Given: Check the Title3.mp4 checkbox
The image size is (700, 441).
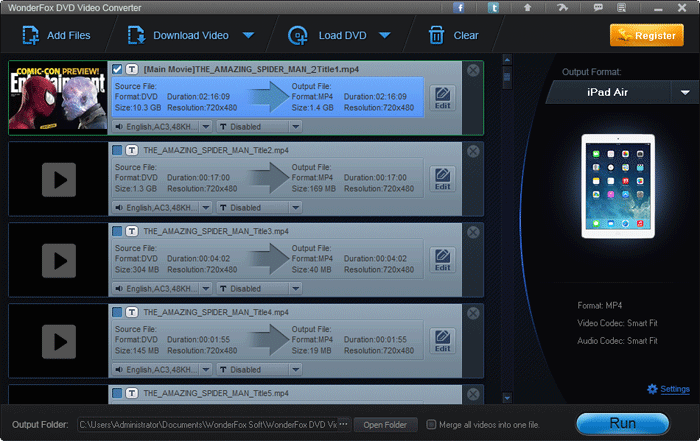Looking at the screenshot, I should 117,231.
